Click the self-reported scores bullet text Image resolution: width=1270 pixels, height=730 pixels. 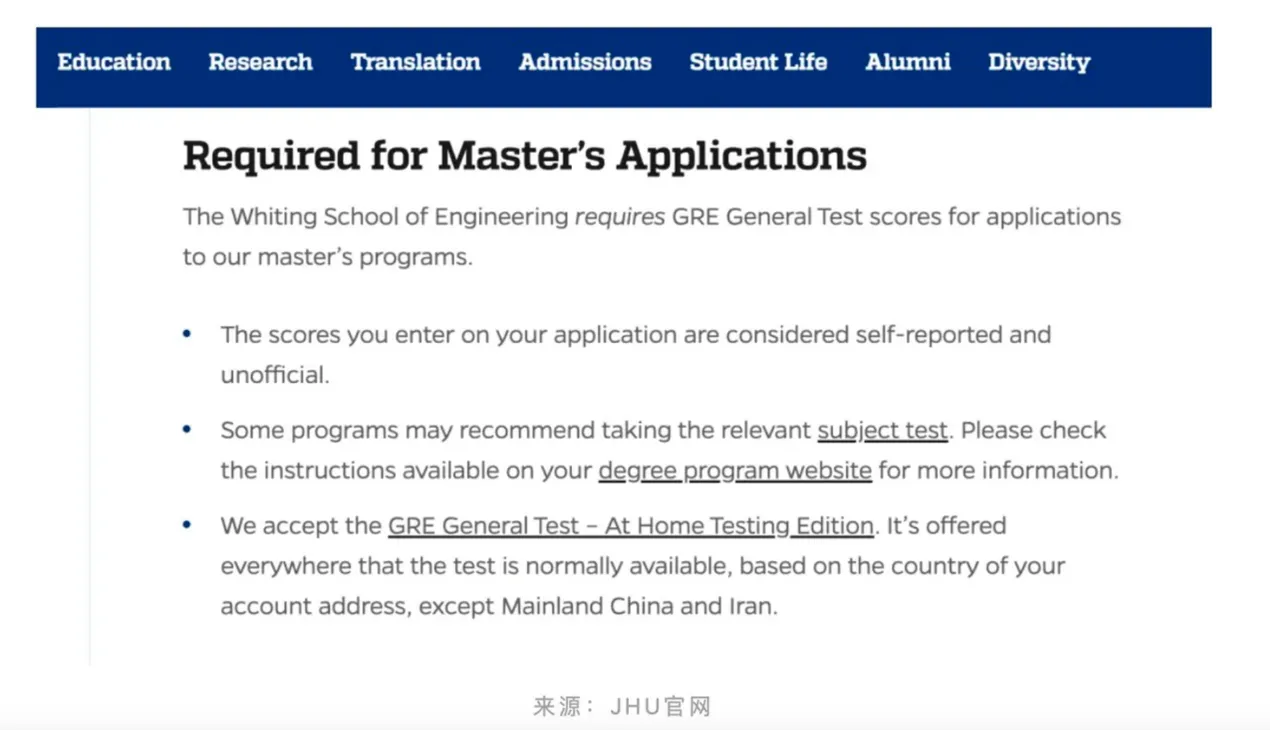pos(635,335)
